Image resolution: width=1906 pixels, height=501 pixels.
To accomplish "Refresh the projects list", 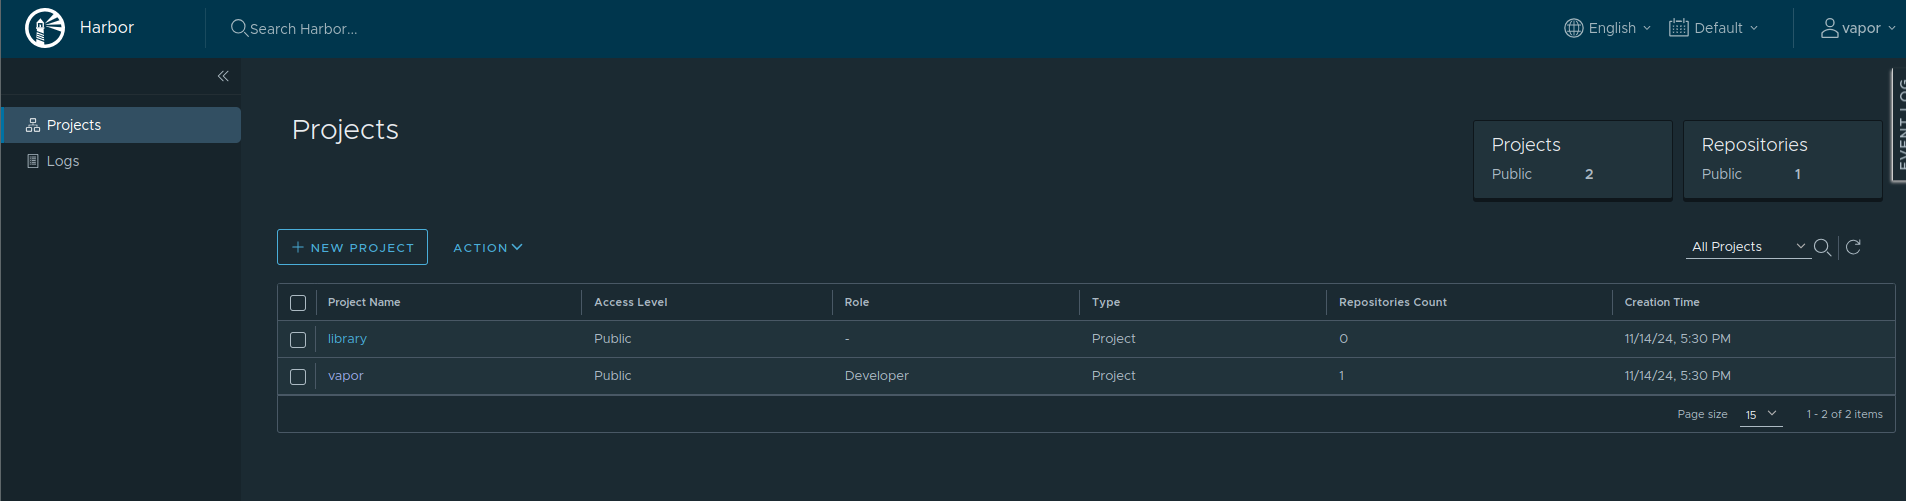I will (1853, 247).
